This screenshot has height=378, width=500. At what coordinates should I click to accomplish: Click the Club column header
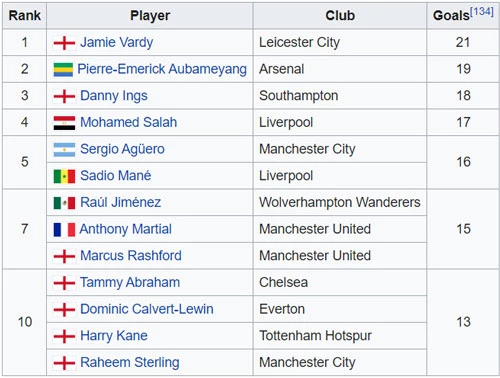click(x=340, y=16)
